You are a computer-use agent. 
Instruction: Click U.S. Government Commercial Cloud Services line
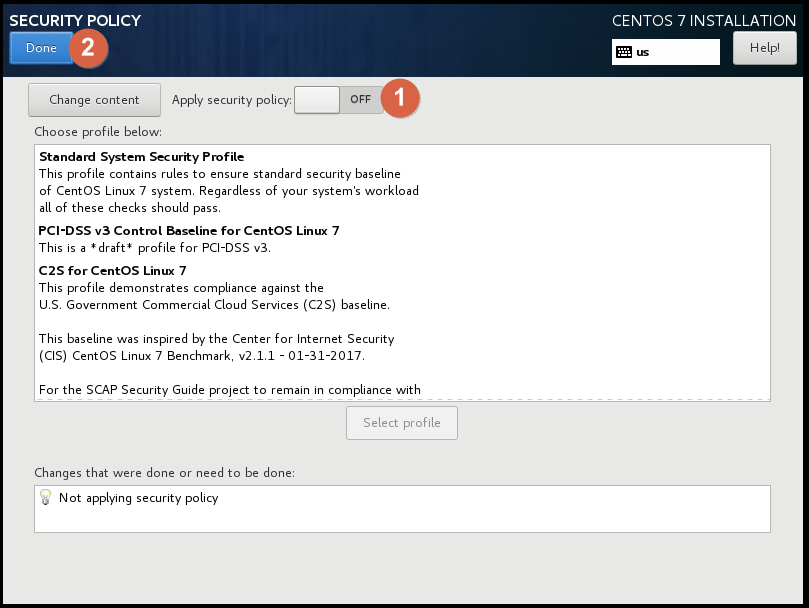(215, 305)
